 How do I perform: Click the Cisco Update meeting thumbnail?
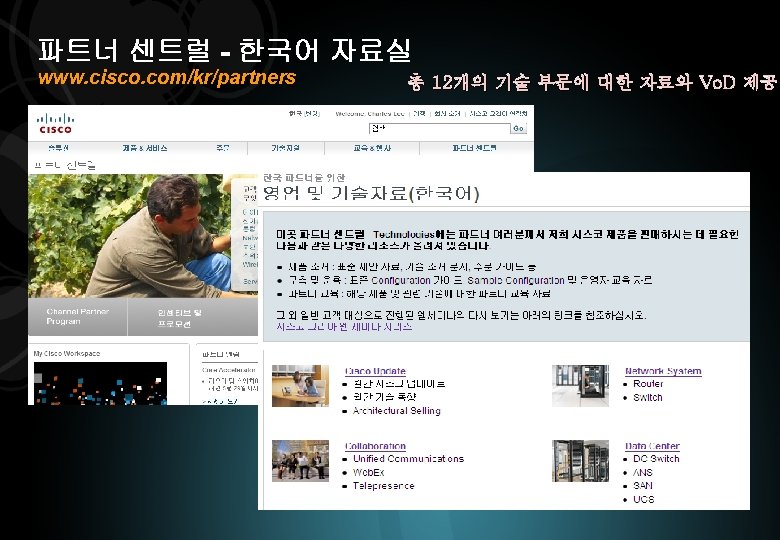300,386
